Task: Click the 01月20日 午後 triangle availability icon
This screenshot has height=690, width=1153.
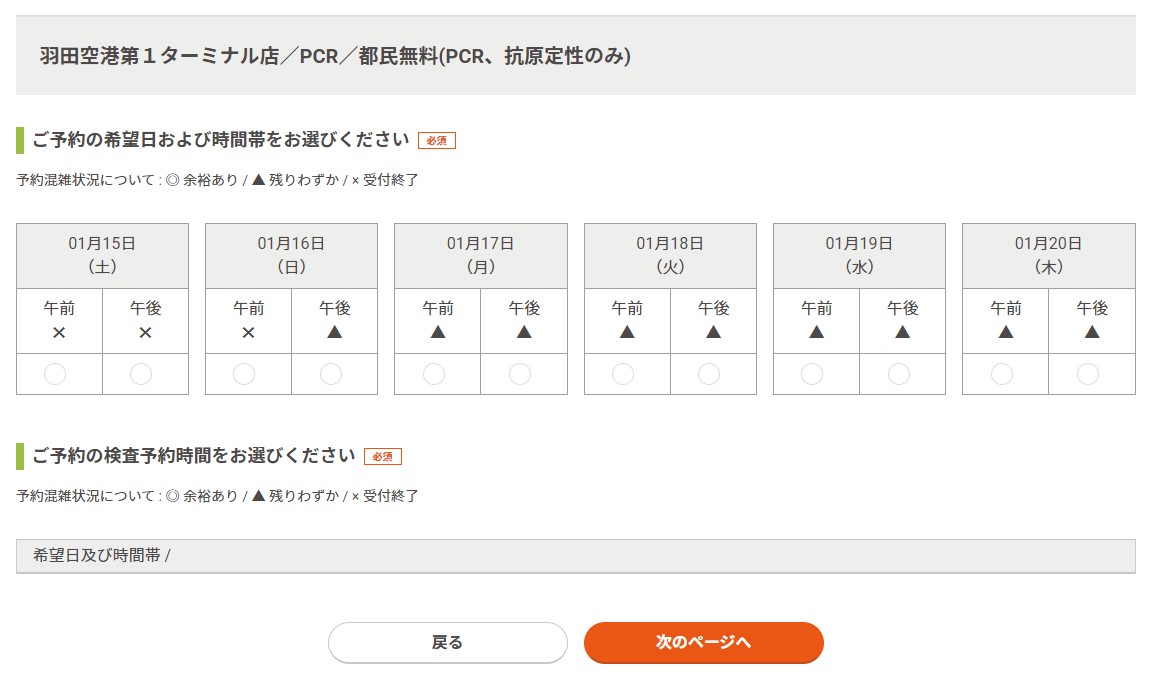Action: pyautogui.click(x=1092, y=332)
